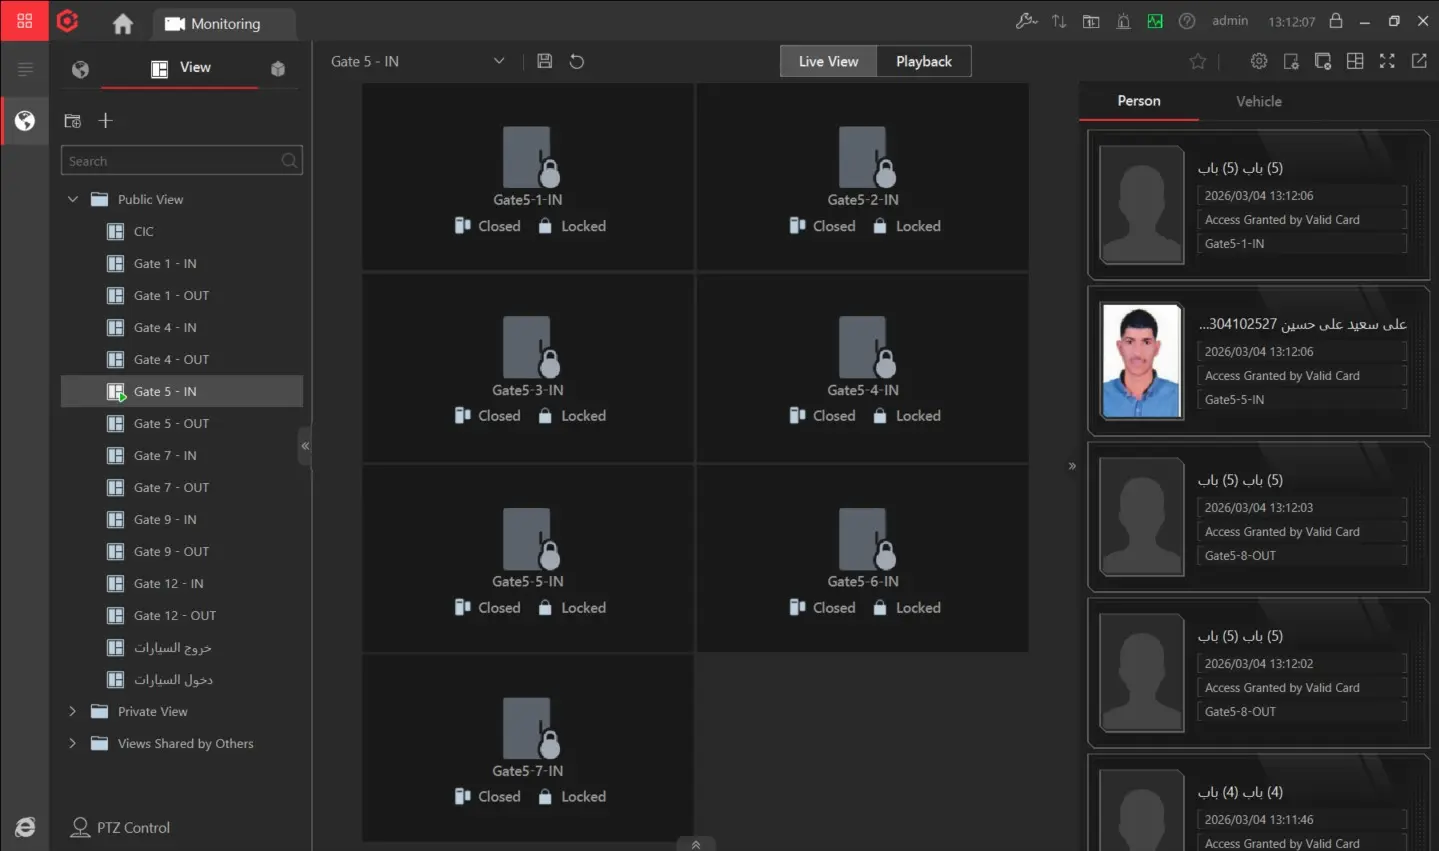Switch to the Person events tab
Image resolution: width=1439 pixels, height=851 pixels.
1139,101
